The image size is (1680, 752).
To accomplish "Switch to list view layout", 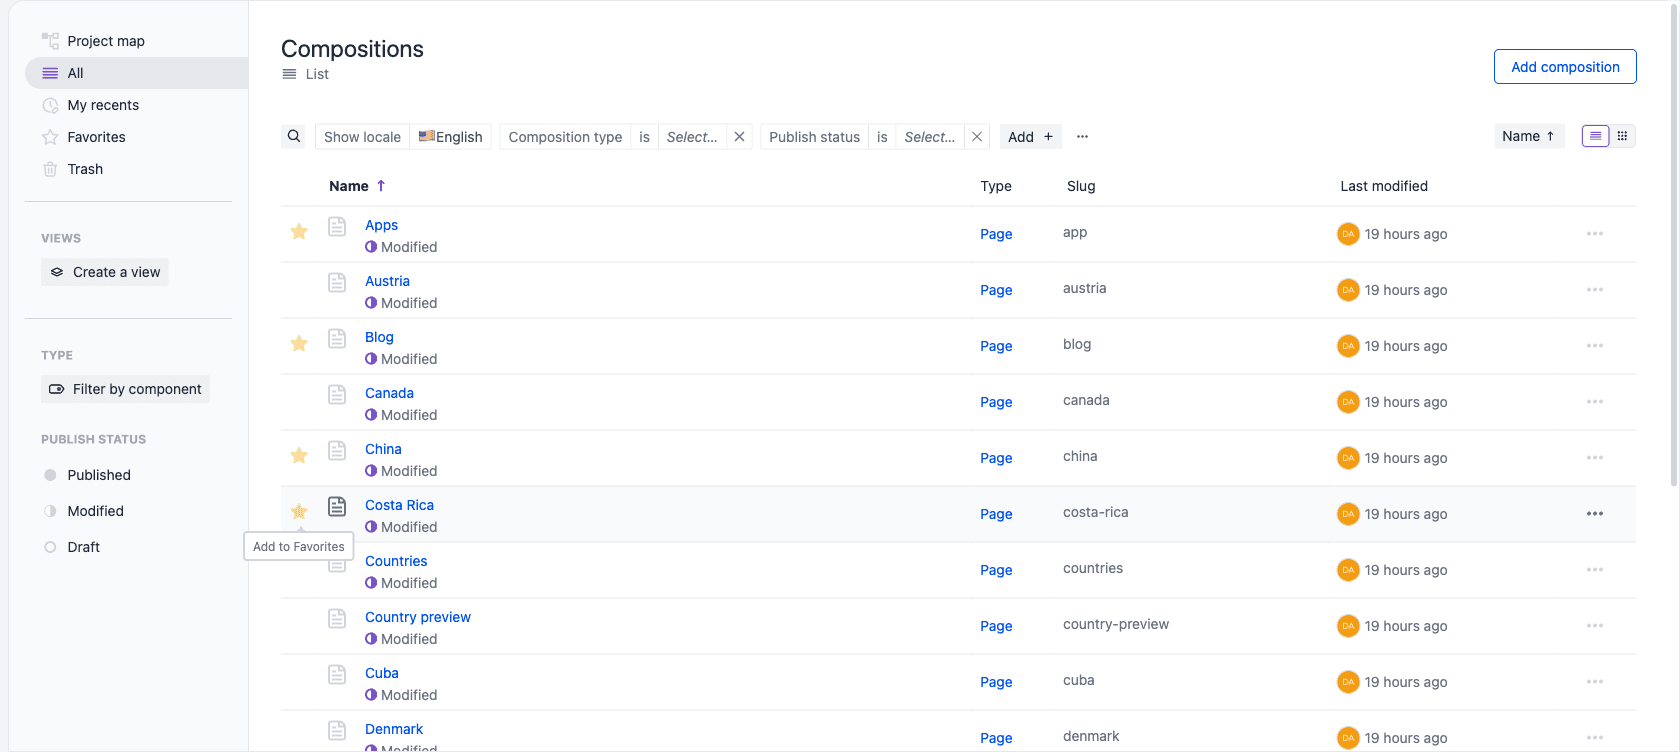I will pos(1596,136).
